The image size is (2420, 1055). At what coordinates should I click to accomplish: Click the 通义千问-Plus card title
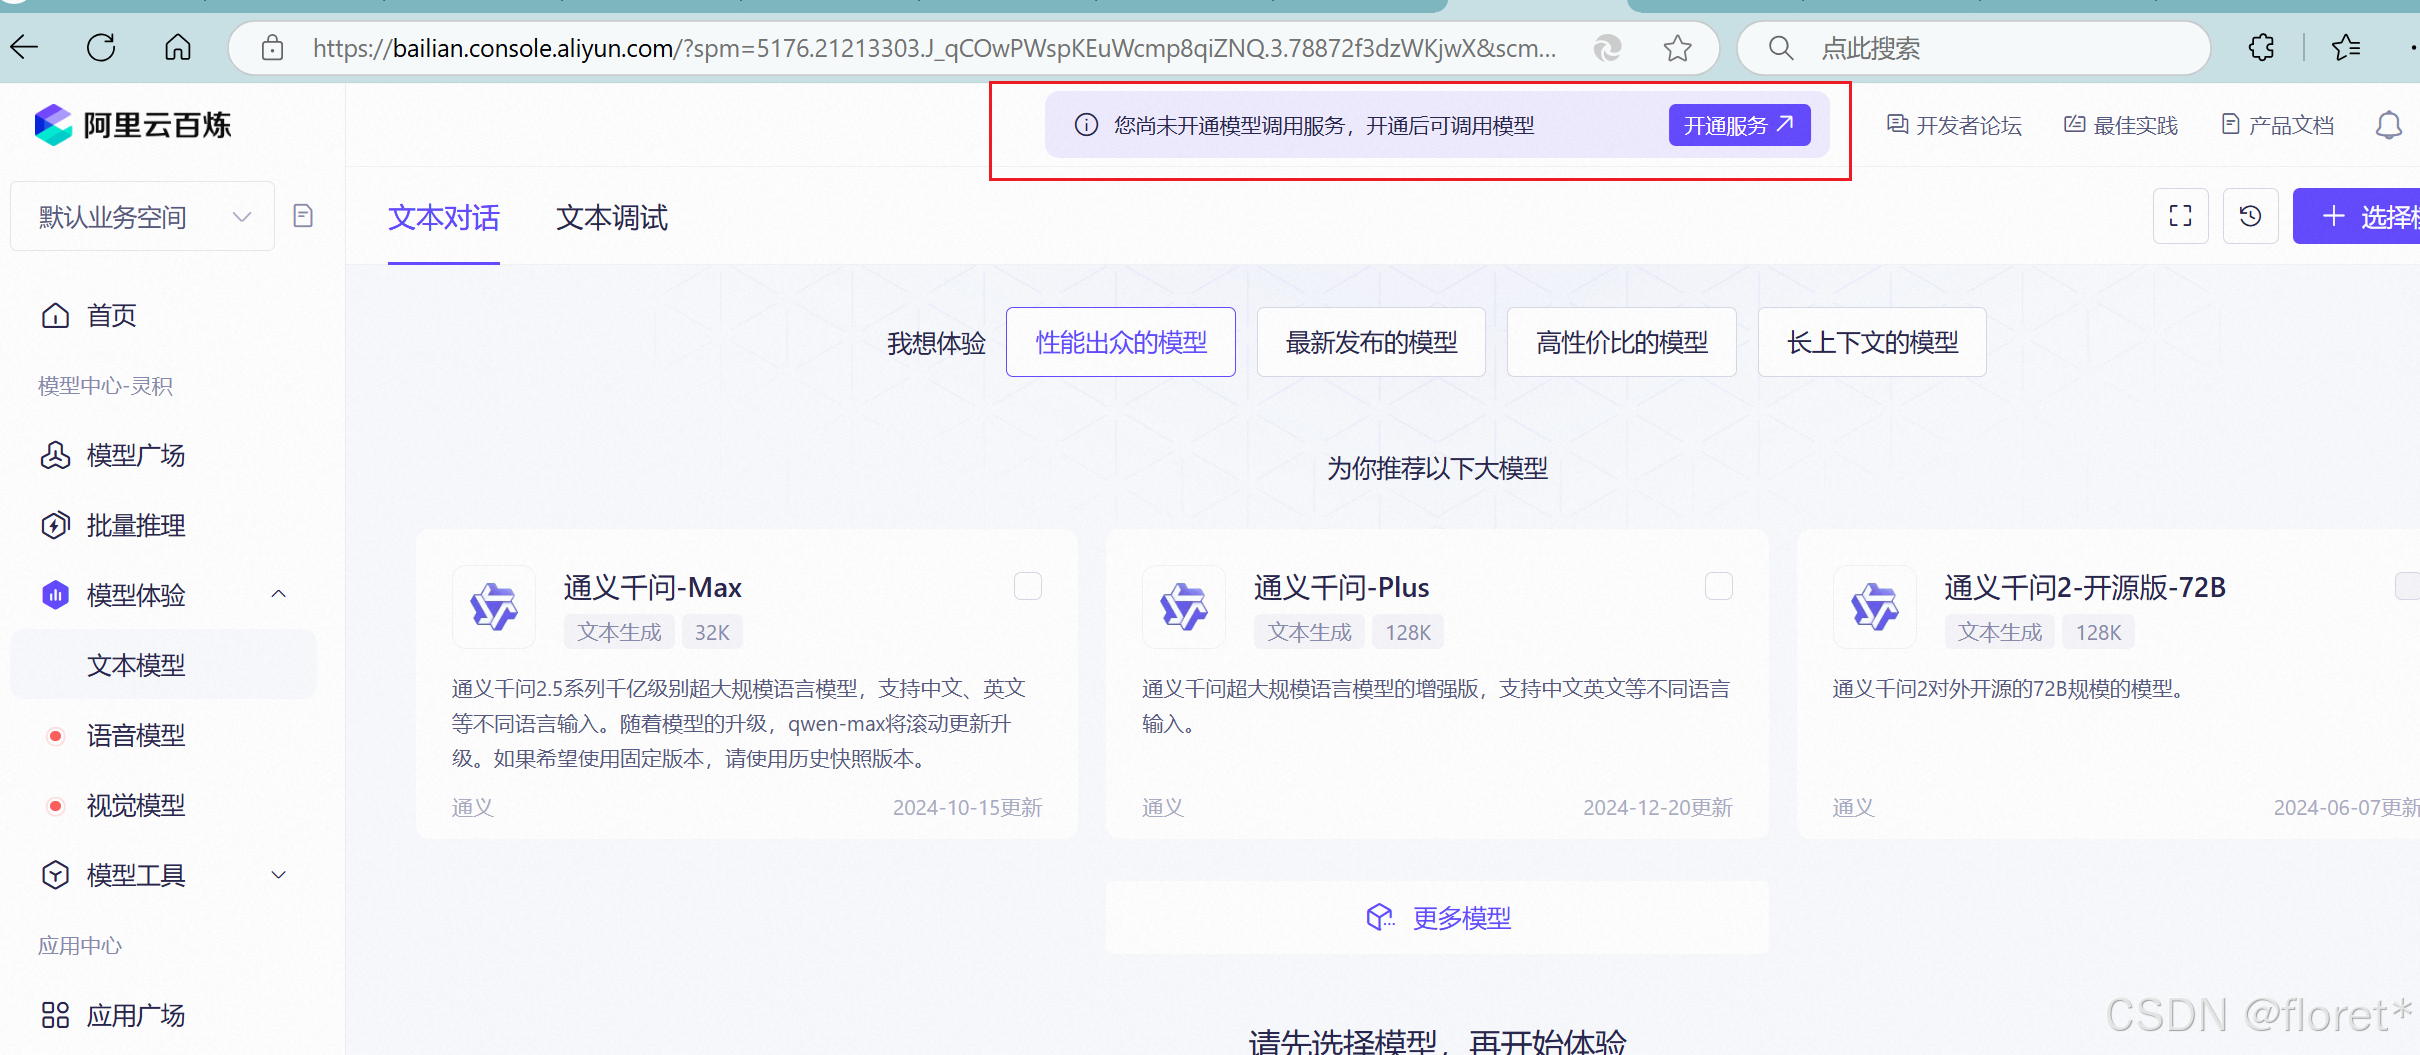click(x=1341, y=587)
